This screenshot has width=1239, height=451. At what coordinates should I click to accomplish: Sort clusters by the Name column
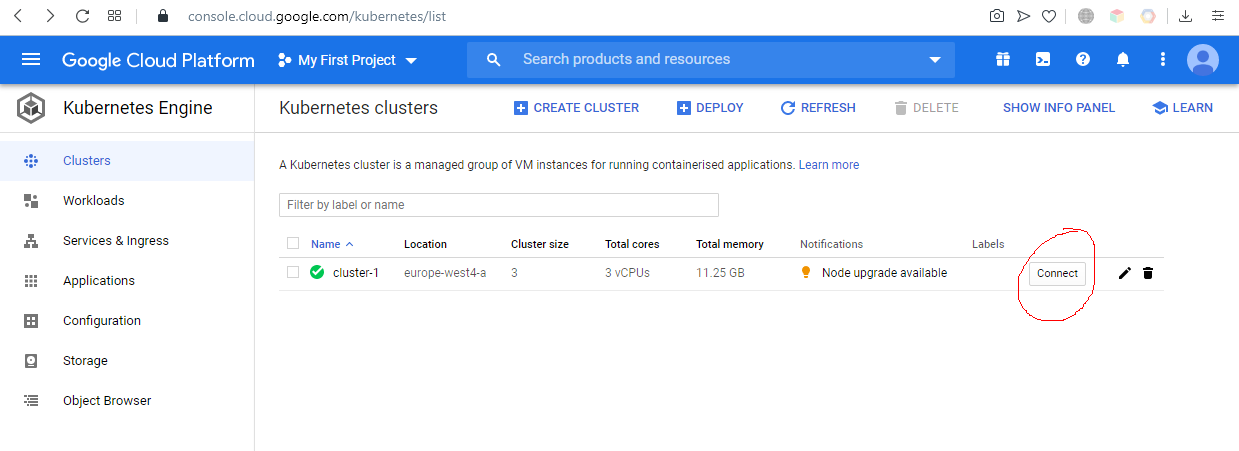[x=326, y=244]
